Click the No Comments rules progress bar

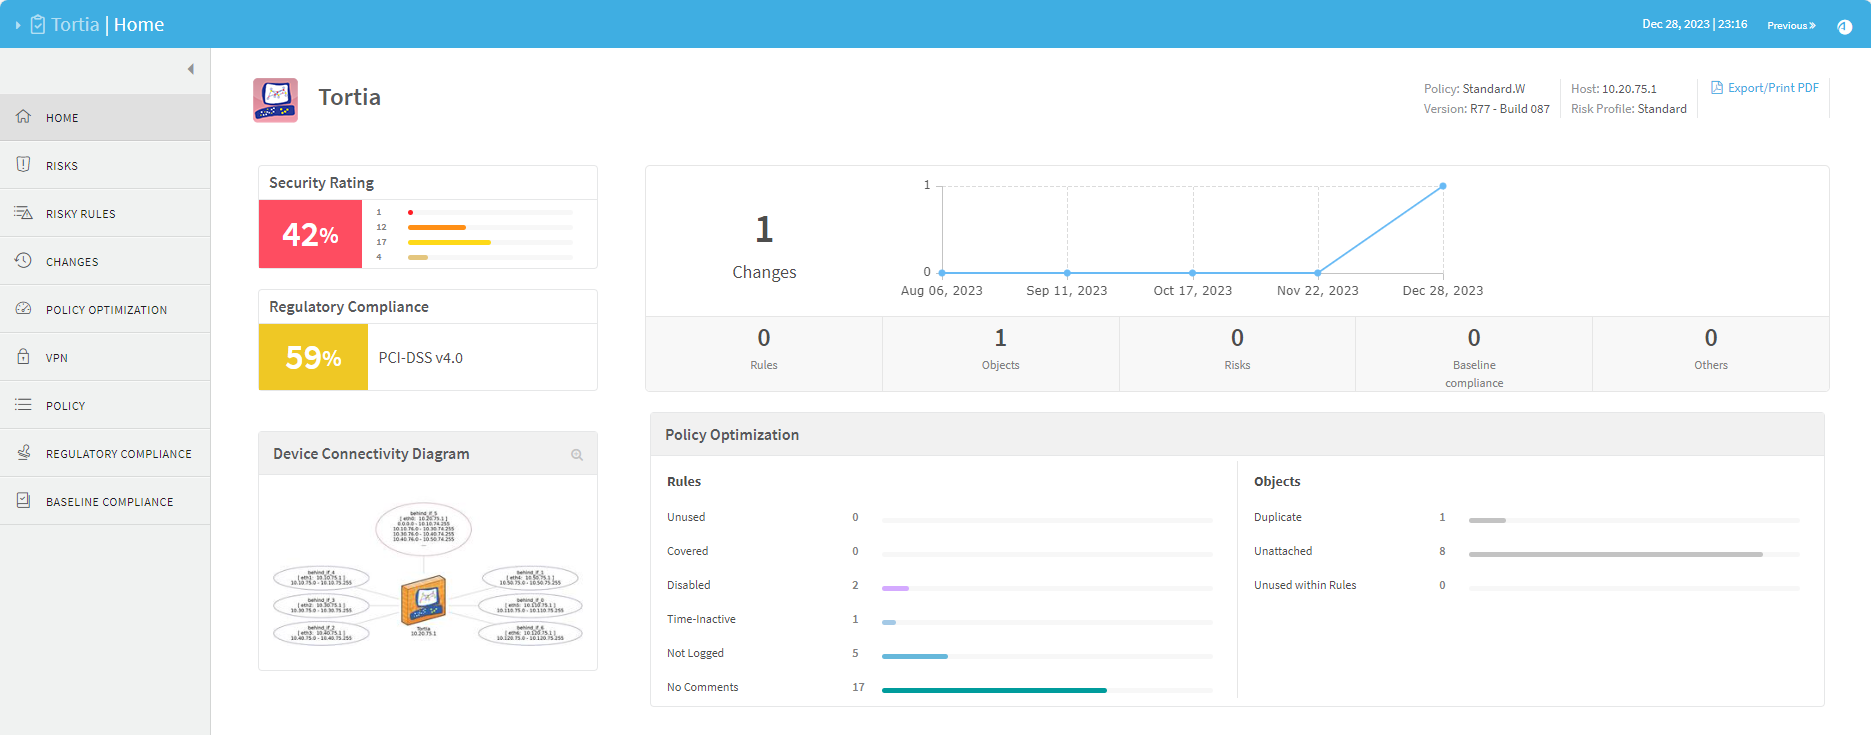[994, 690]
